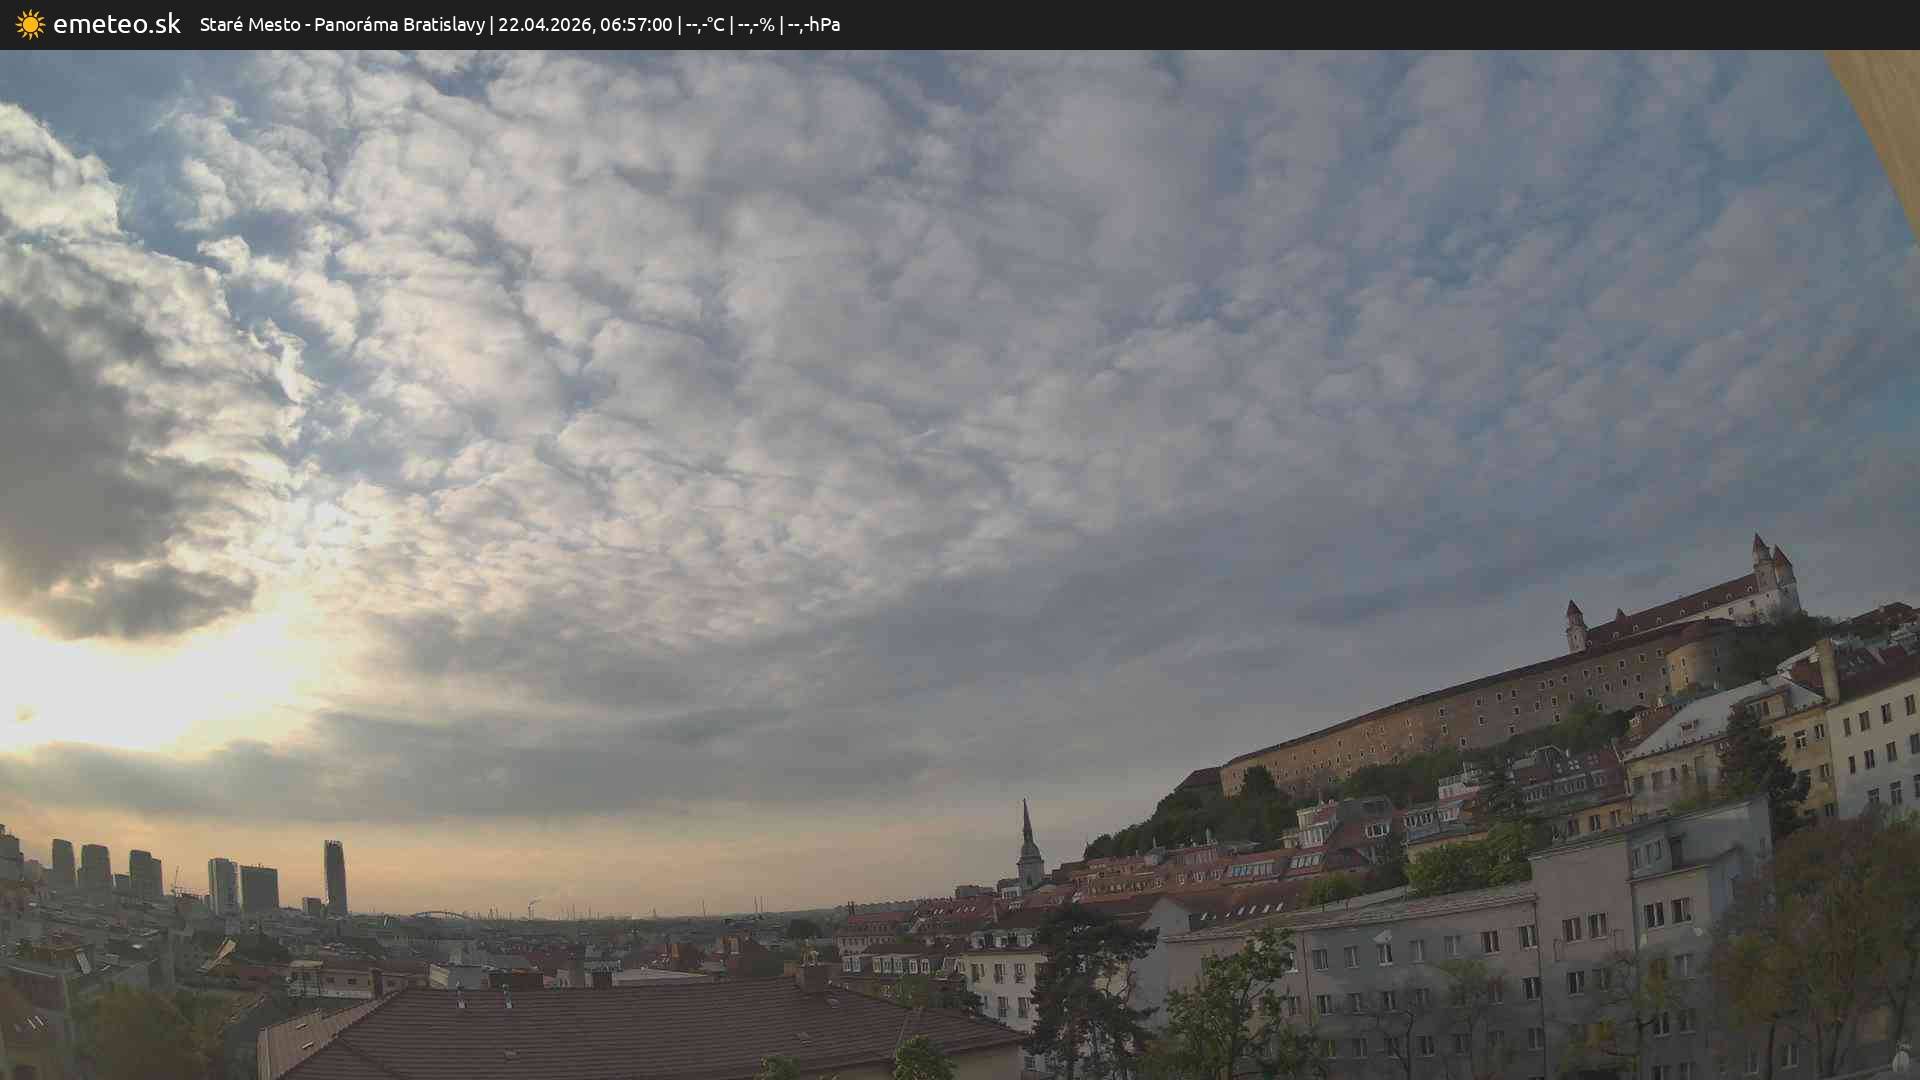Click the humidity reading '--,-%'
Image resolution: width=1920 pixels, height=1080 pixels.
point(756,24)
